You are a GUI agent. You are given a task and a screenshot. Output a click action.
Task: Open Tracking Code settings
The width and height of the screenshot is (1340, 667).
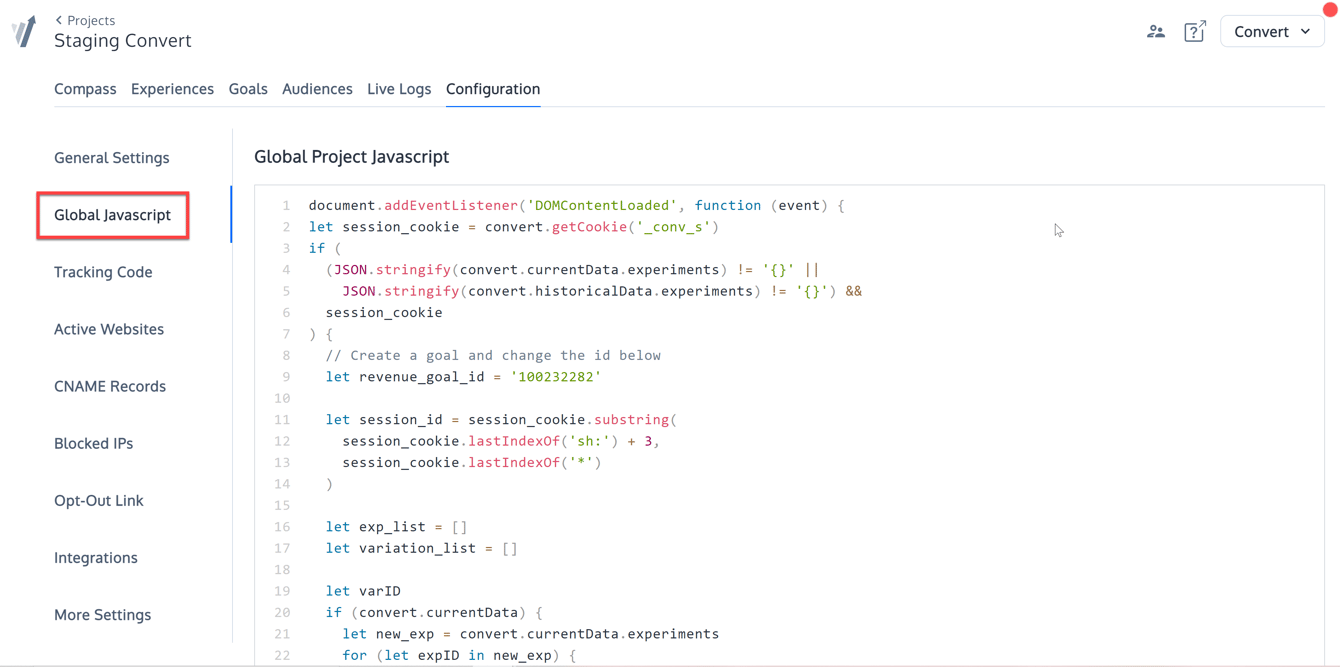(x=103, y=272)
